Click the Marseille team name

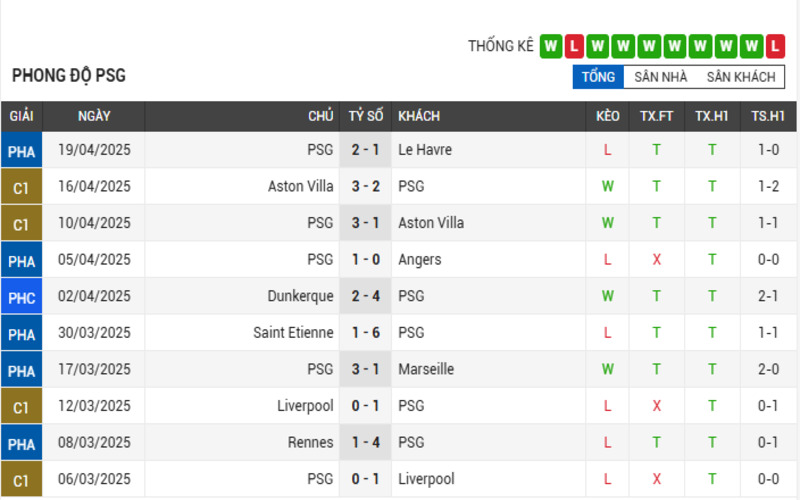(x=426, y=369)
